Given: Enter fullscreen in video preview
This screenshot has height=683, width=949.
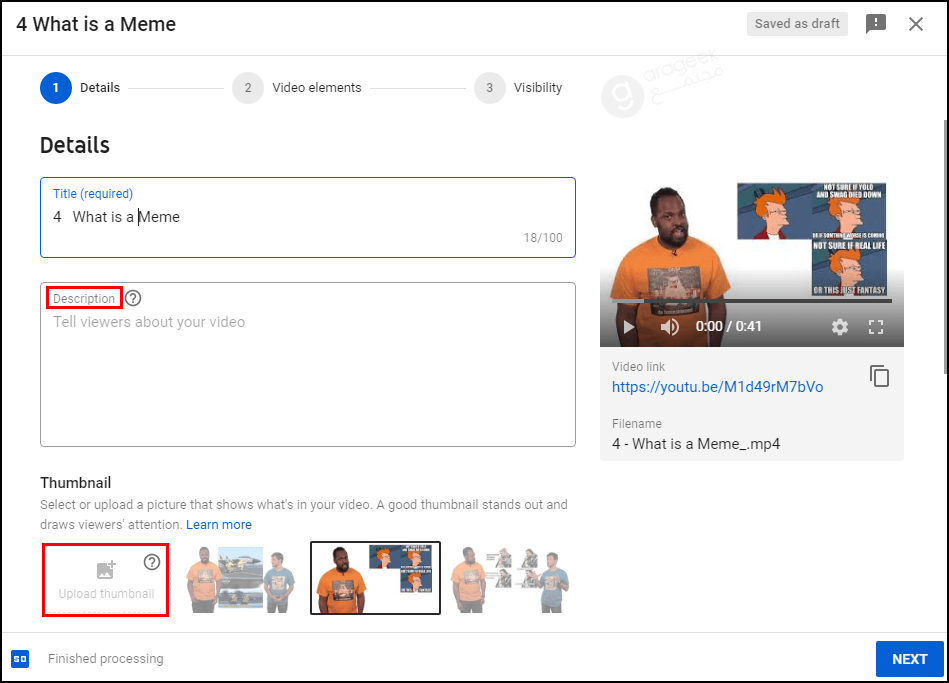Looking at the screenshot, I should 876,327.
